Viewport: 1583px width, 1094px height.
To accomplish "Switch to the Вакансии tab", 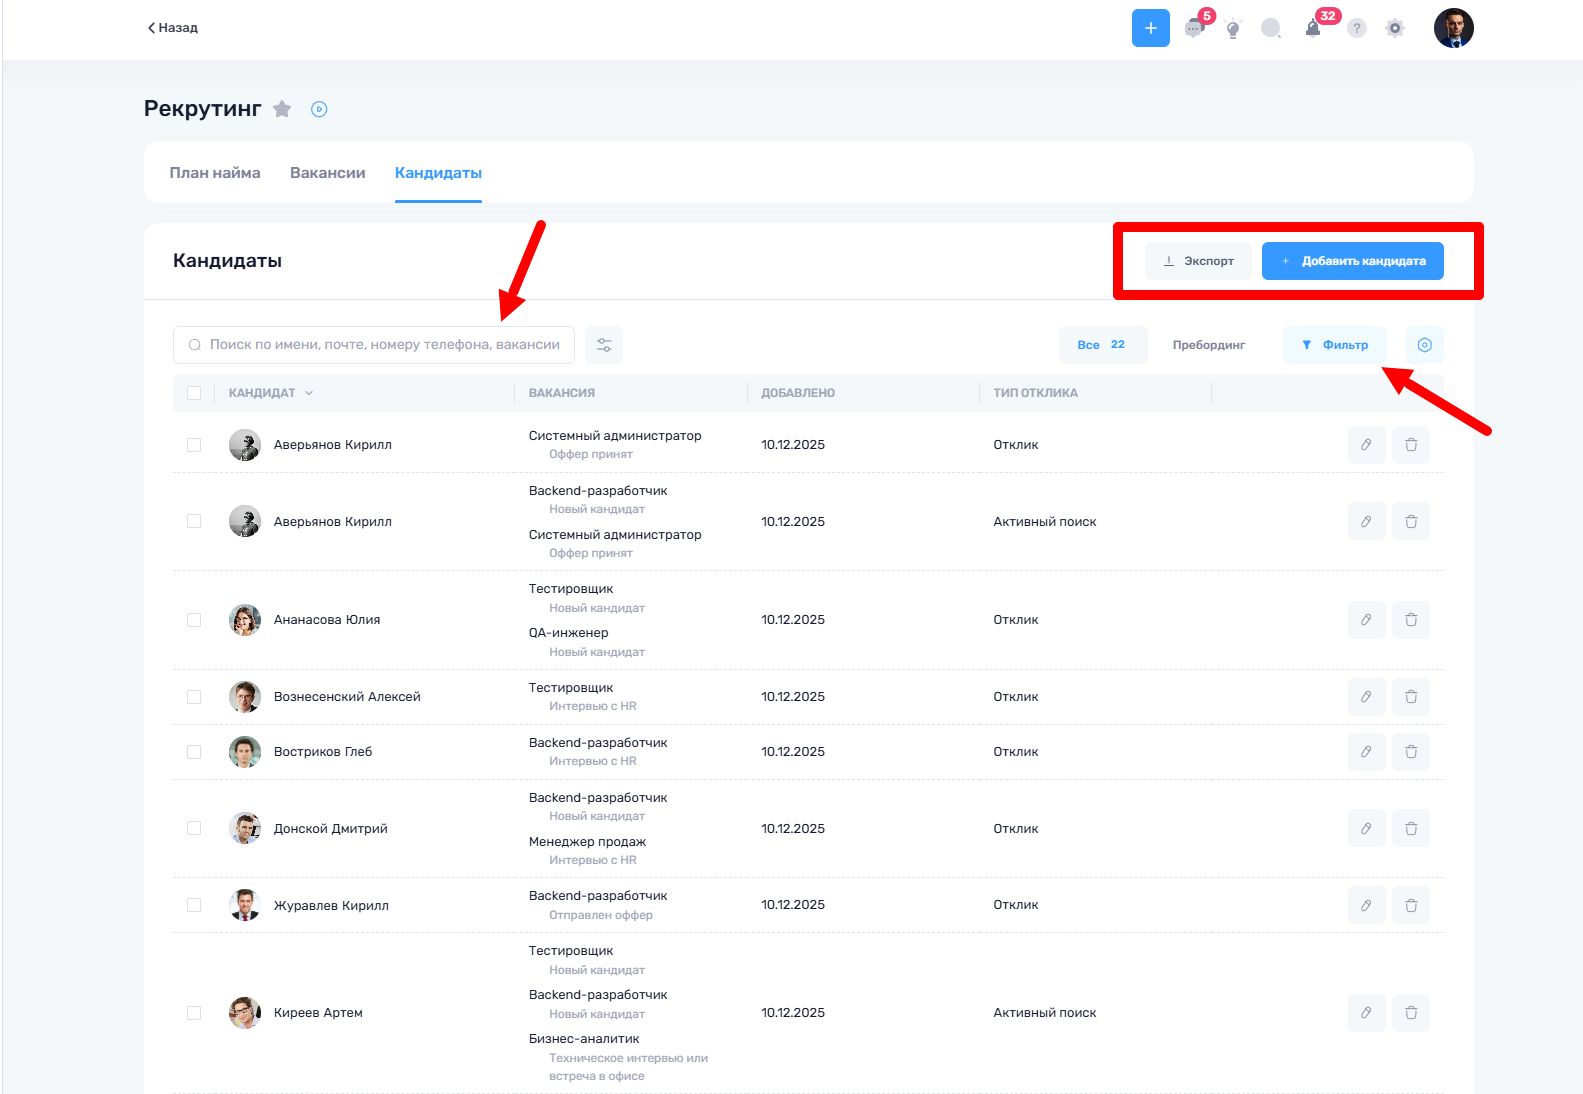I will [327, 173].
